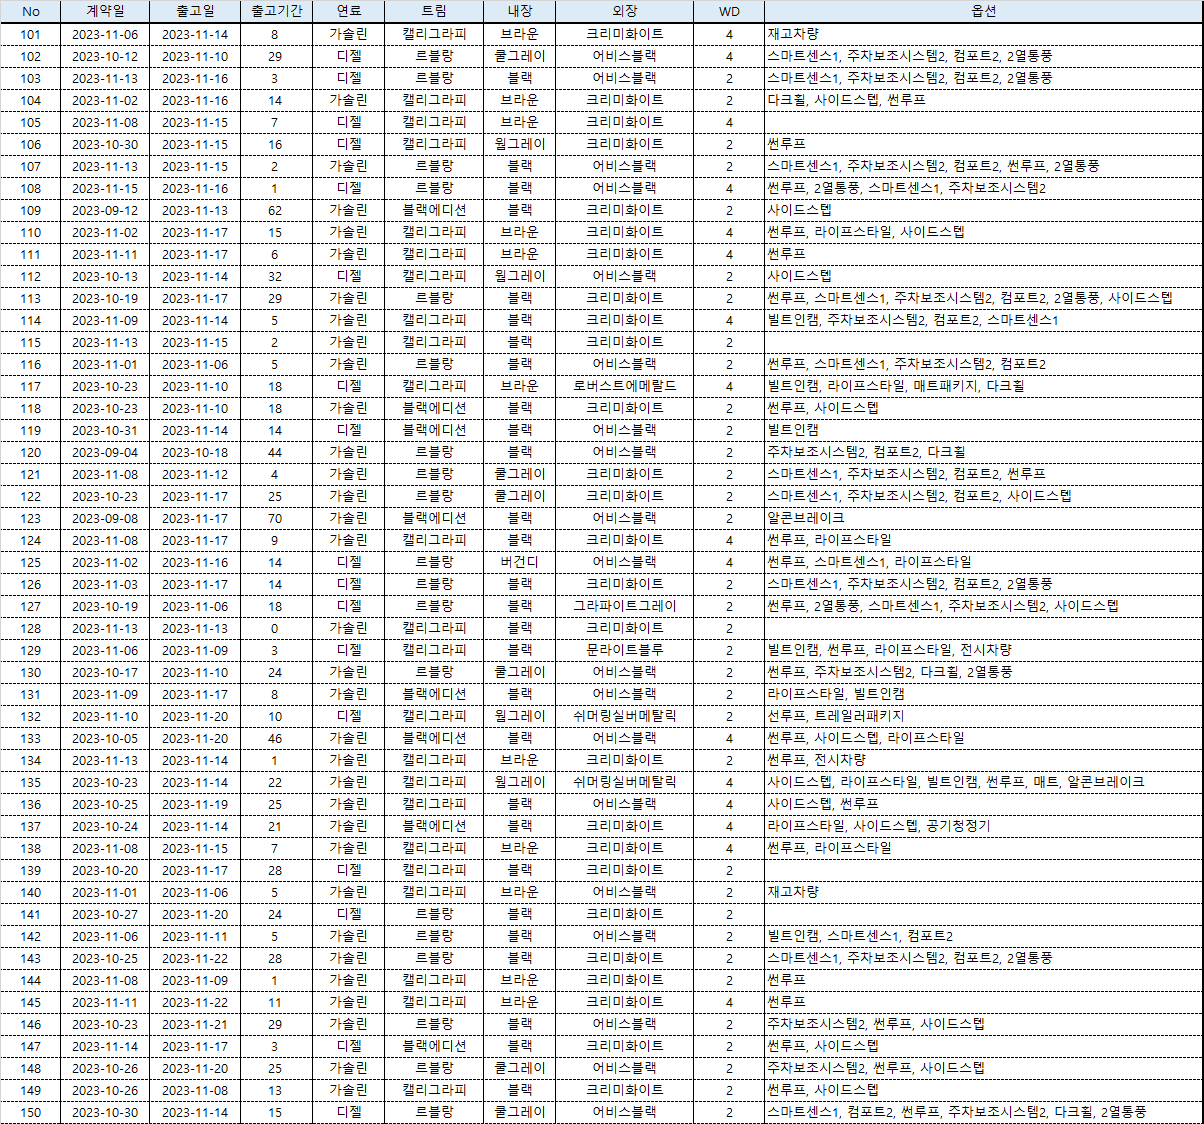Select options '라이프스타일, 사이드스텝, 공기청정기'
This screenshot has width=1204, height=1124.
(x=879, y=826)
